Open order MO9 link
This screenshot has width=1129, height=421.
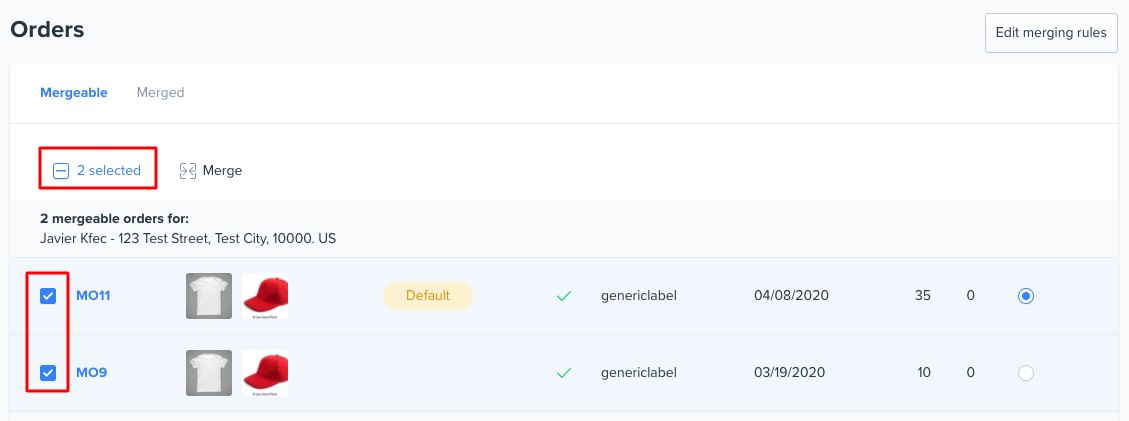(x=91, y=373)
